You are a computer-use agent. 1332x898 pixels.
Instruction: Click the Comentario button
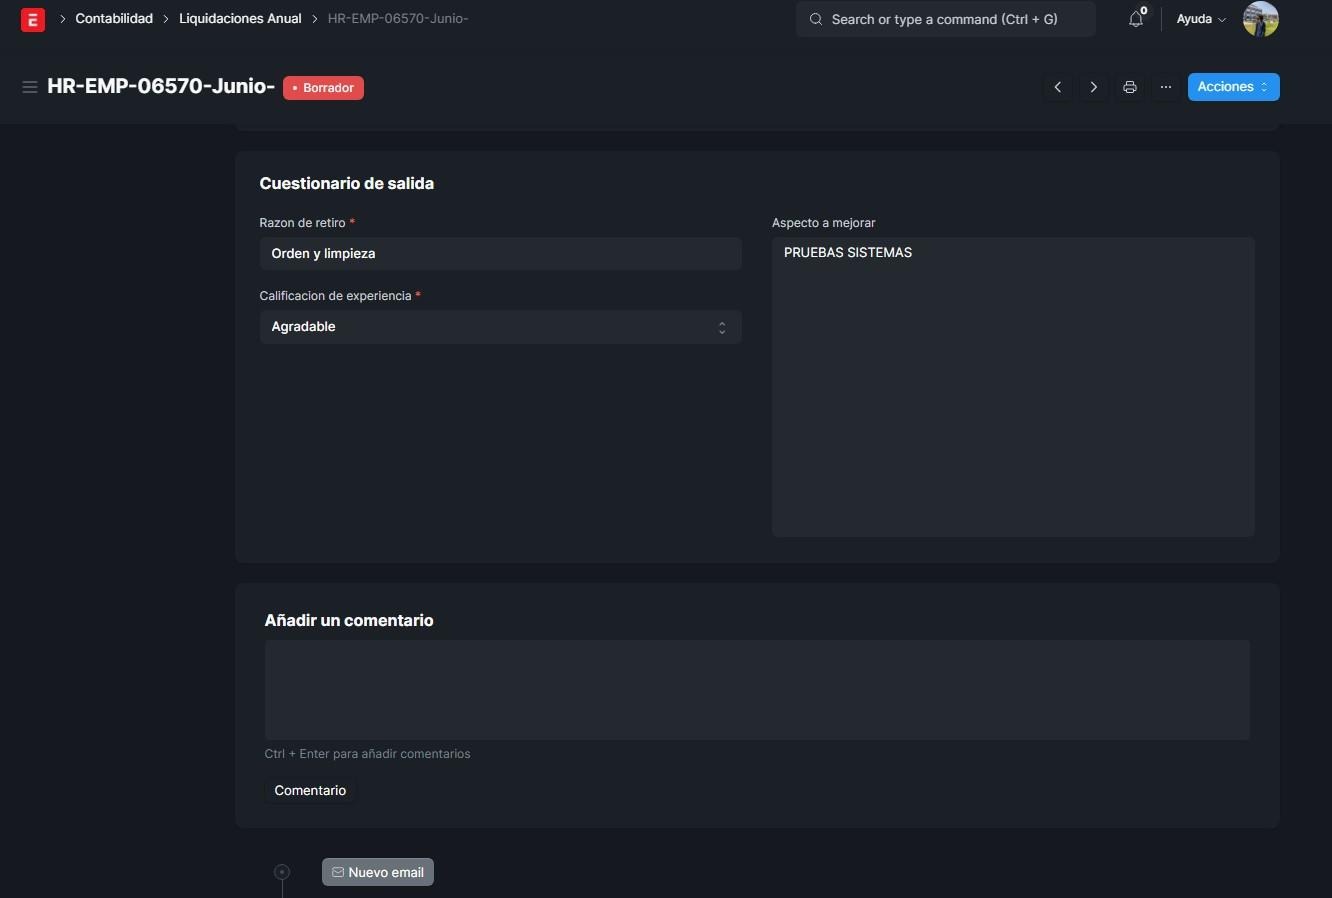310,790
